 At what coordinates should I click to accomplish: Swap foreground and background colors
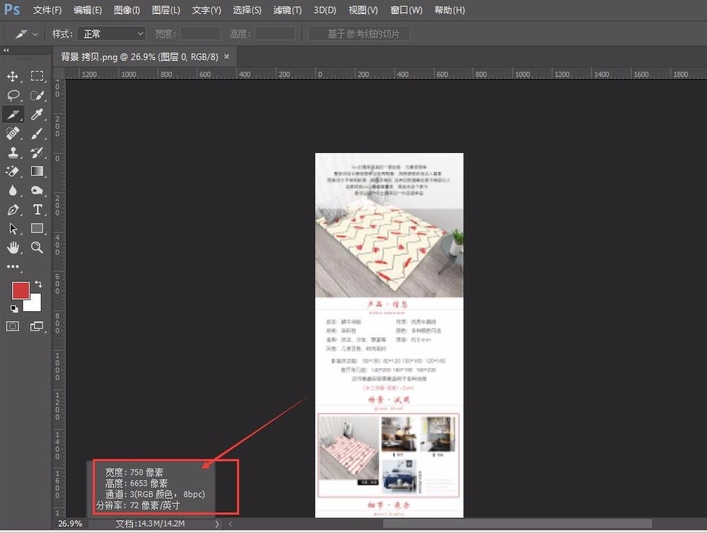coord(38,285)
